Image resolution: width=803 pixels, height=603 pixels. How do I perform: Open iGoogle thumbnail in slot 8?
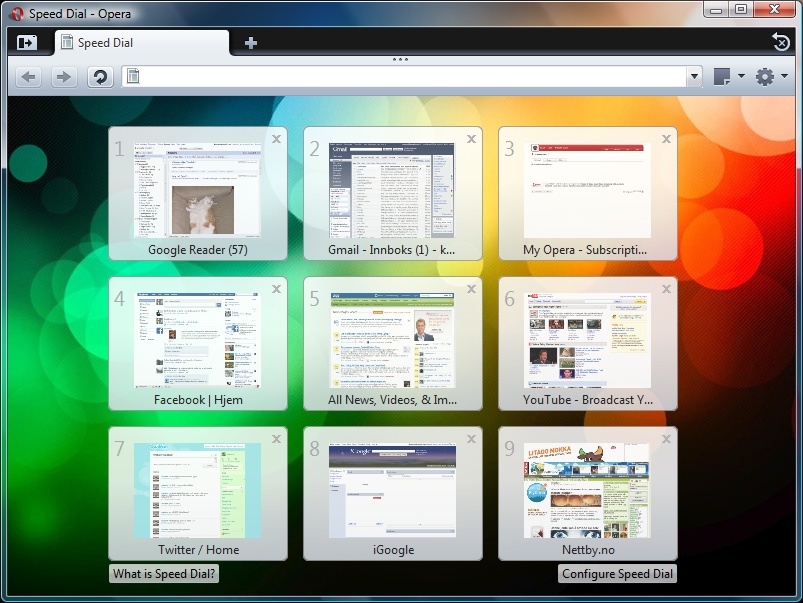click(392, 490)
